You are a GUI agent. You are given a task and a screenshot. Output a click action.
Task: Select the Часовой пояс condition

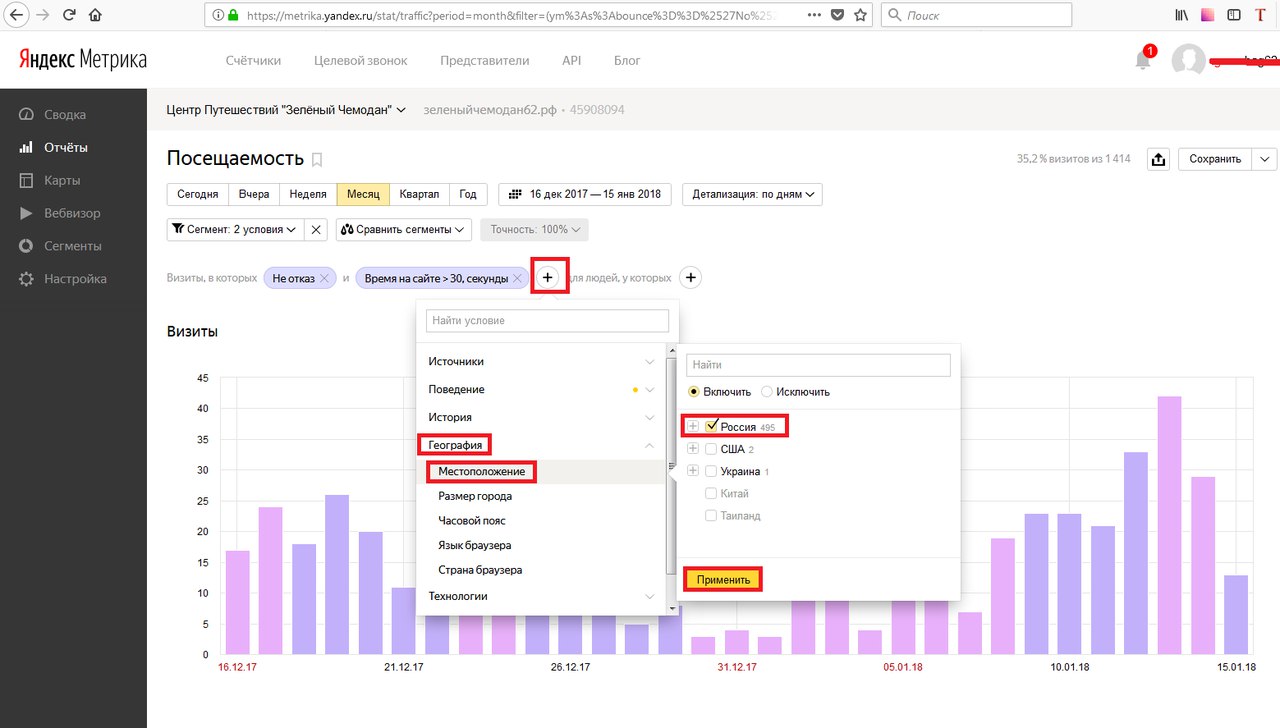(541, 521)
